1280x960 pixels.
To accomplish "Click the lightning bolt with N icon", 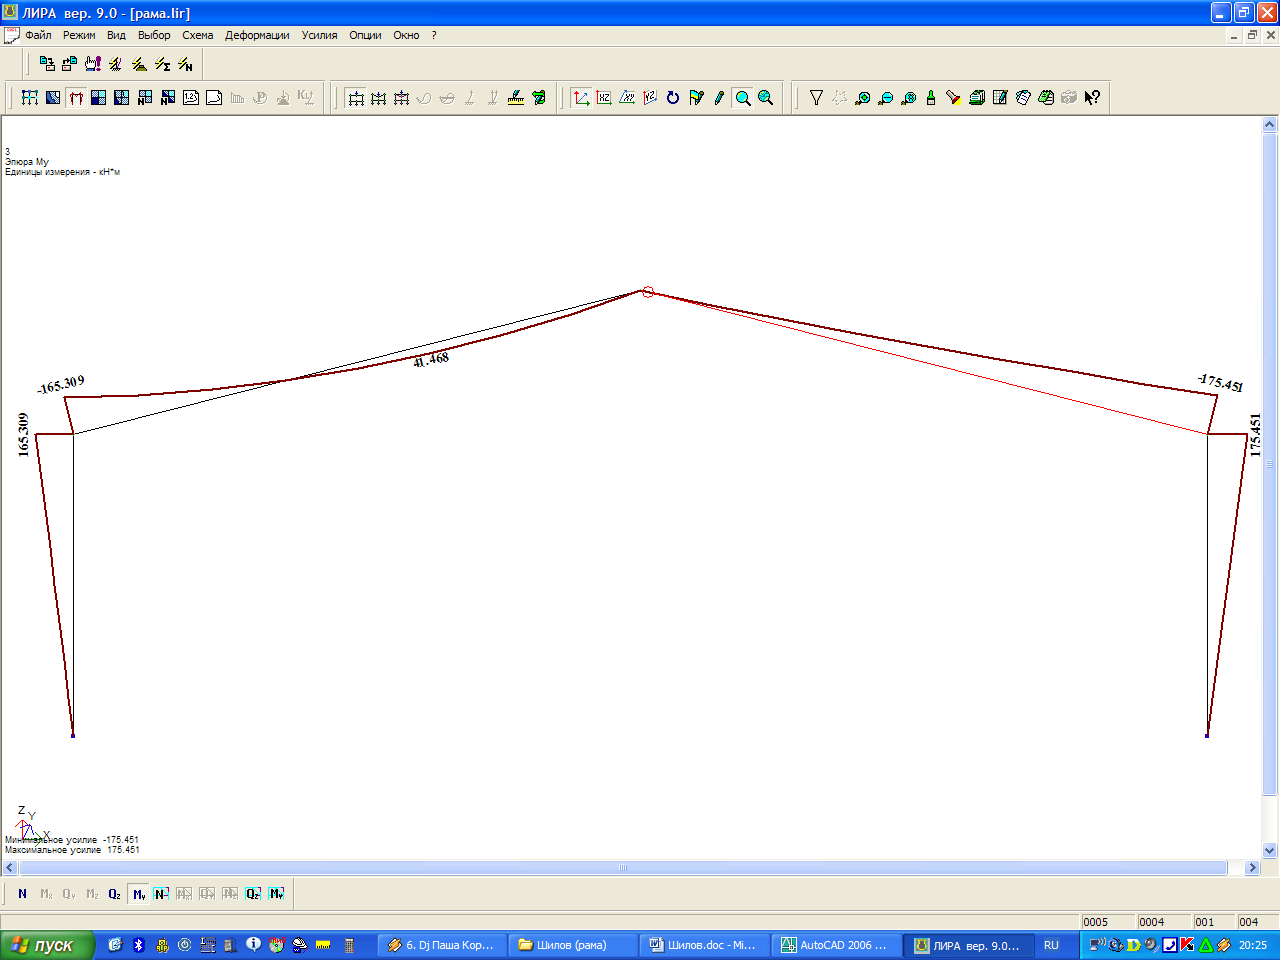I will [185, 64].
